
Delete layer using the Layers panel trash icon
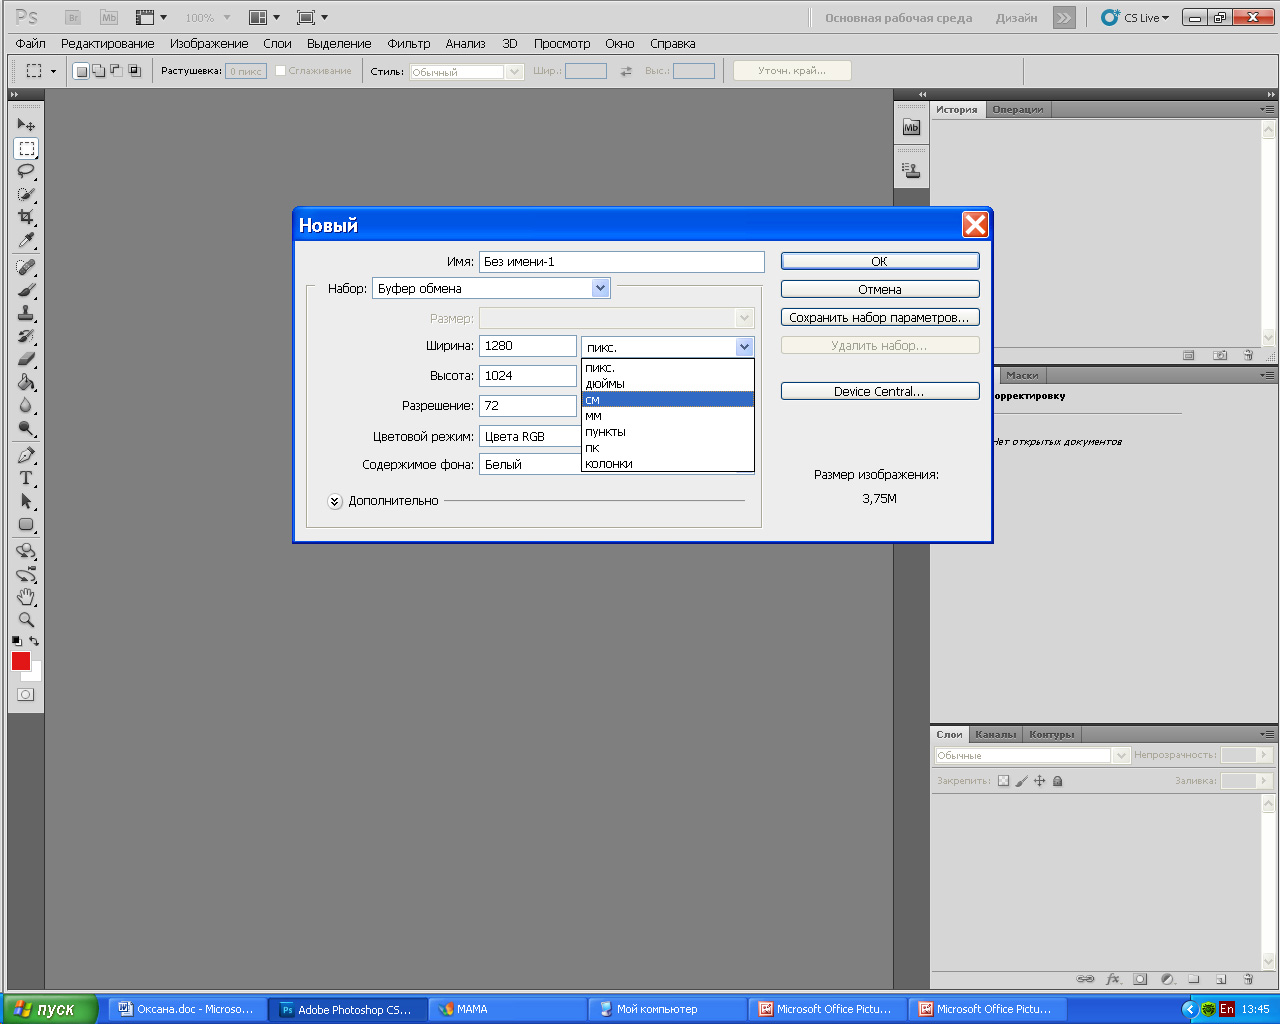(1248, 979)
